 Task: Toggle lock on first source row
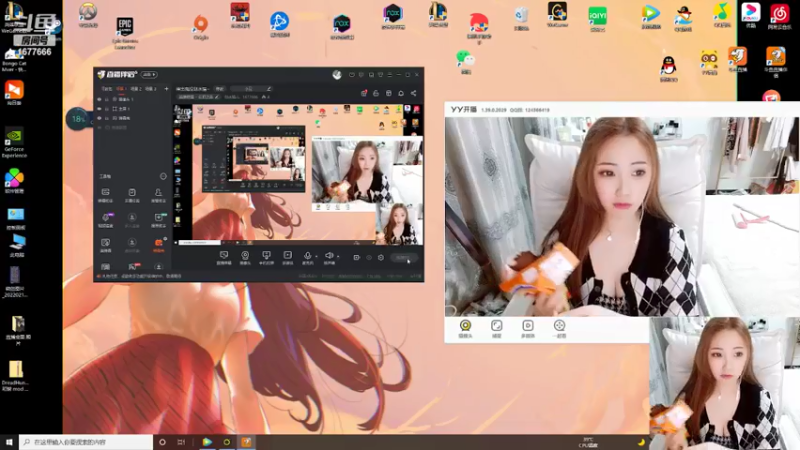tap(107, 99)
